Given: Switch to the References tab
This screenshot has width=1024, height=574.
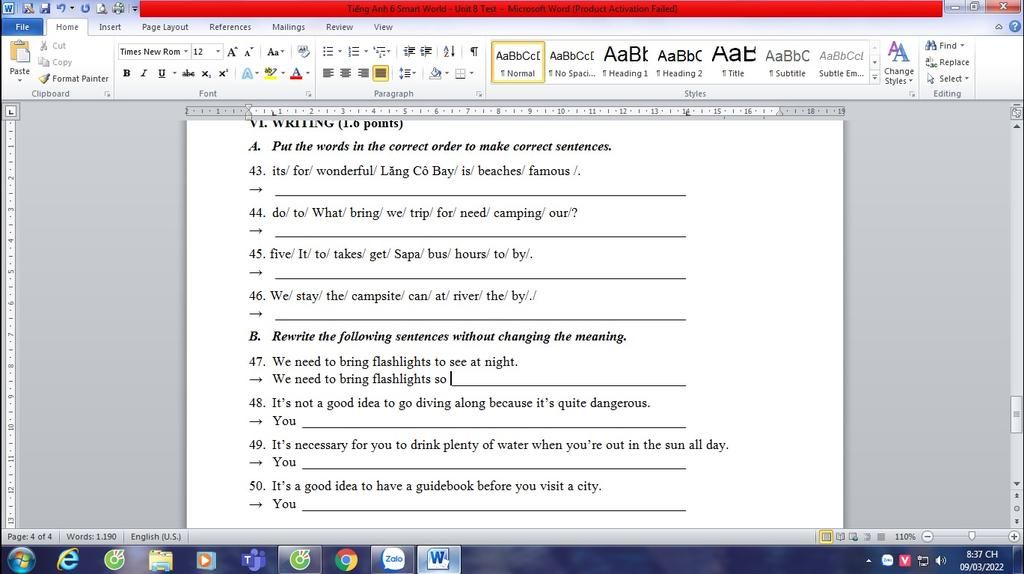Looking at the screenshot, I should [x=230, y=27].
